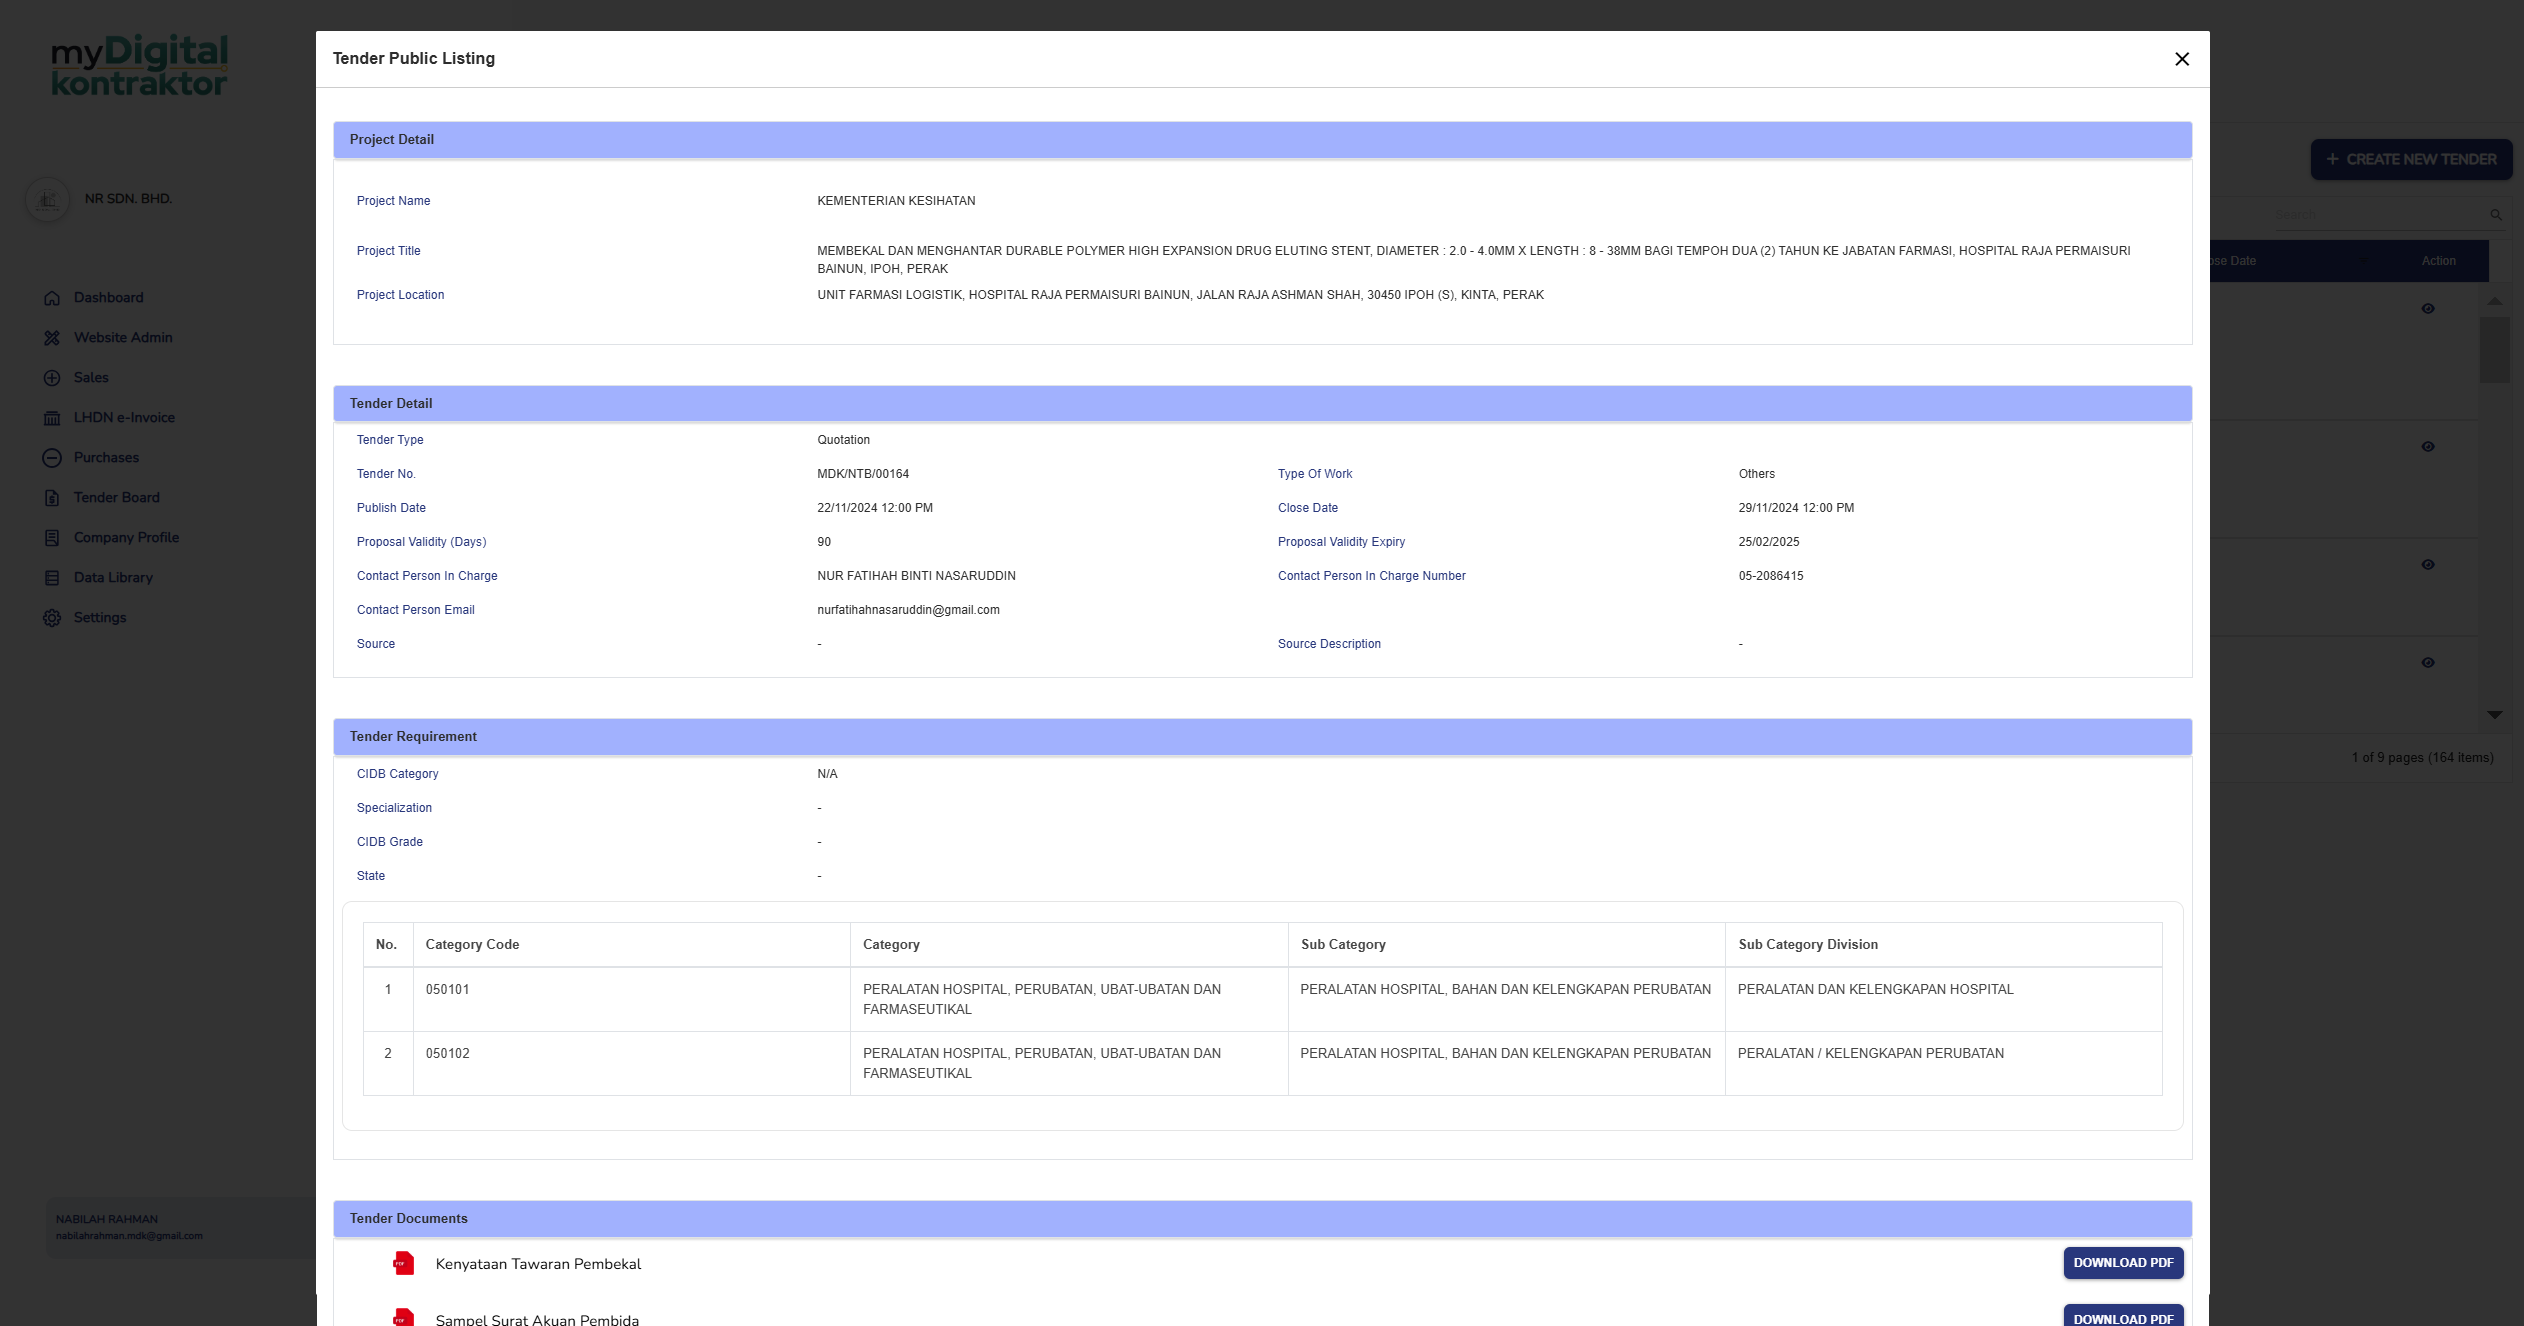Click pagination text 1 of 9 pages

pos(2422,758)
